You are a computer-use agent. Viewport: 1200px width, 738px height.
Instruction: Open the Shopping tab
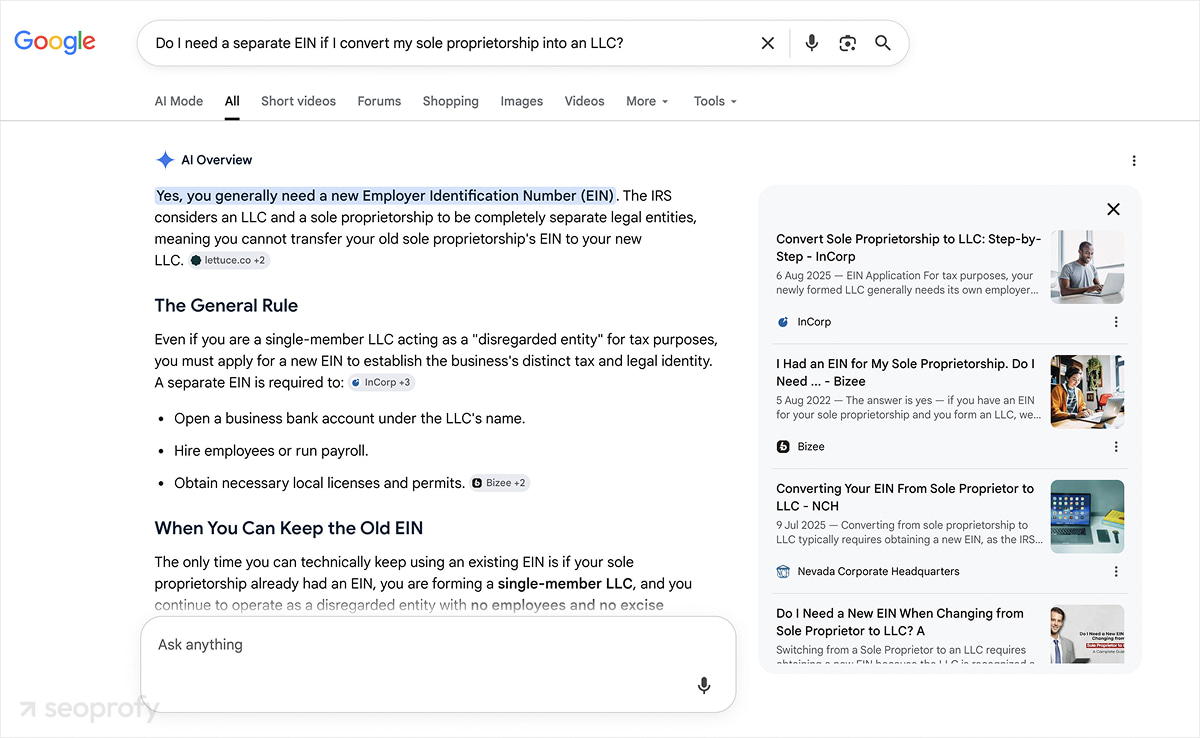(450, 101)
